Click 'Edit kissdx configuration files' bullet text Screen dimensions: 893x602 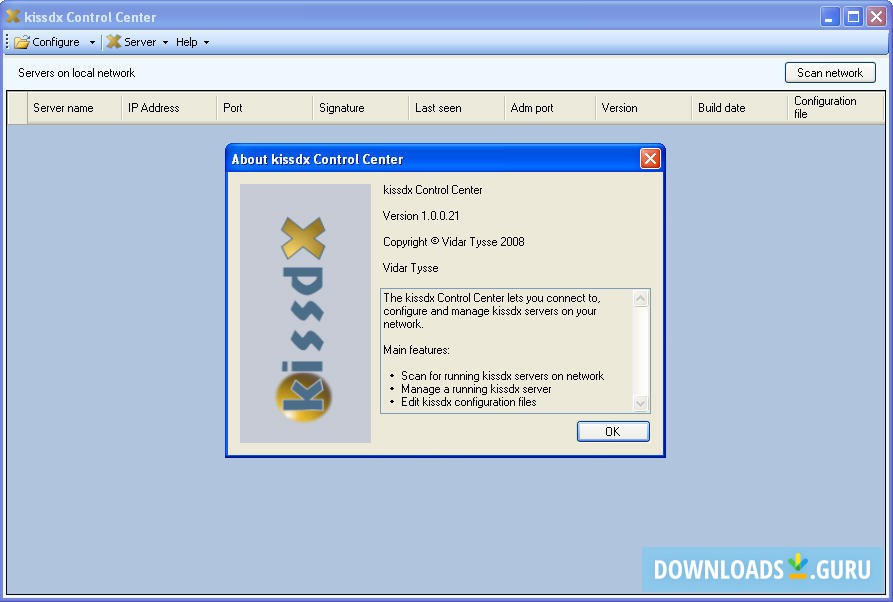(469, 402)
